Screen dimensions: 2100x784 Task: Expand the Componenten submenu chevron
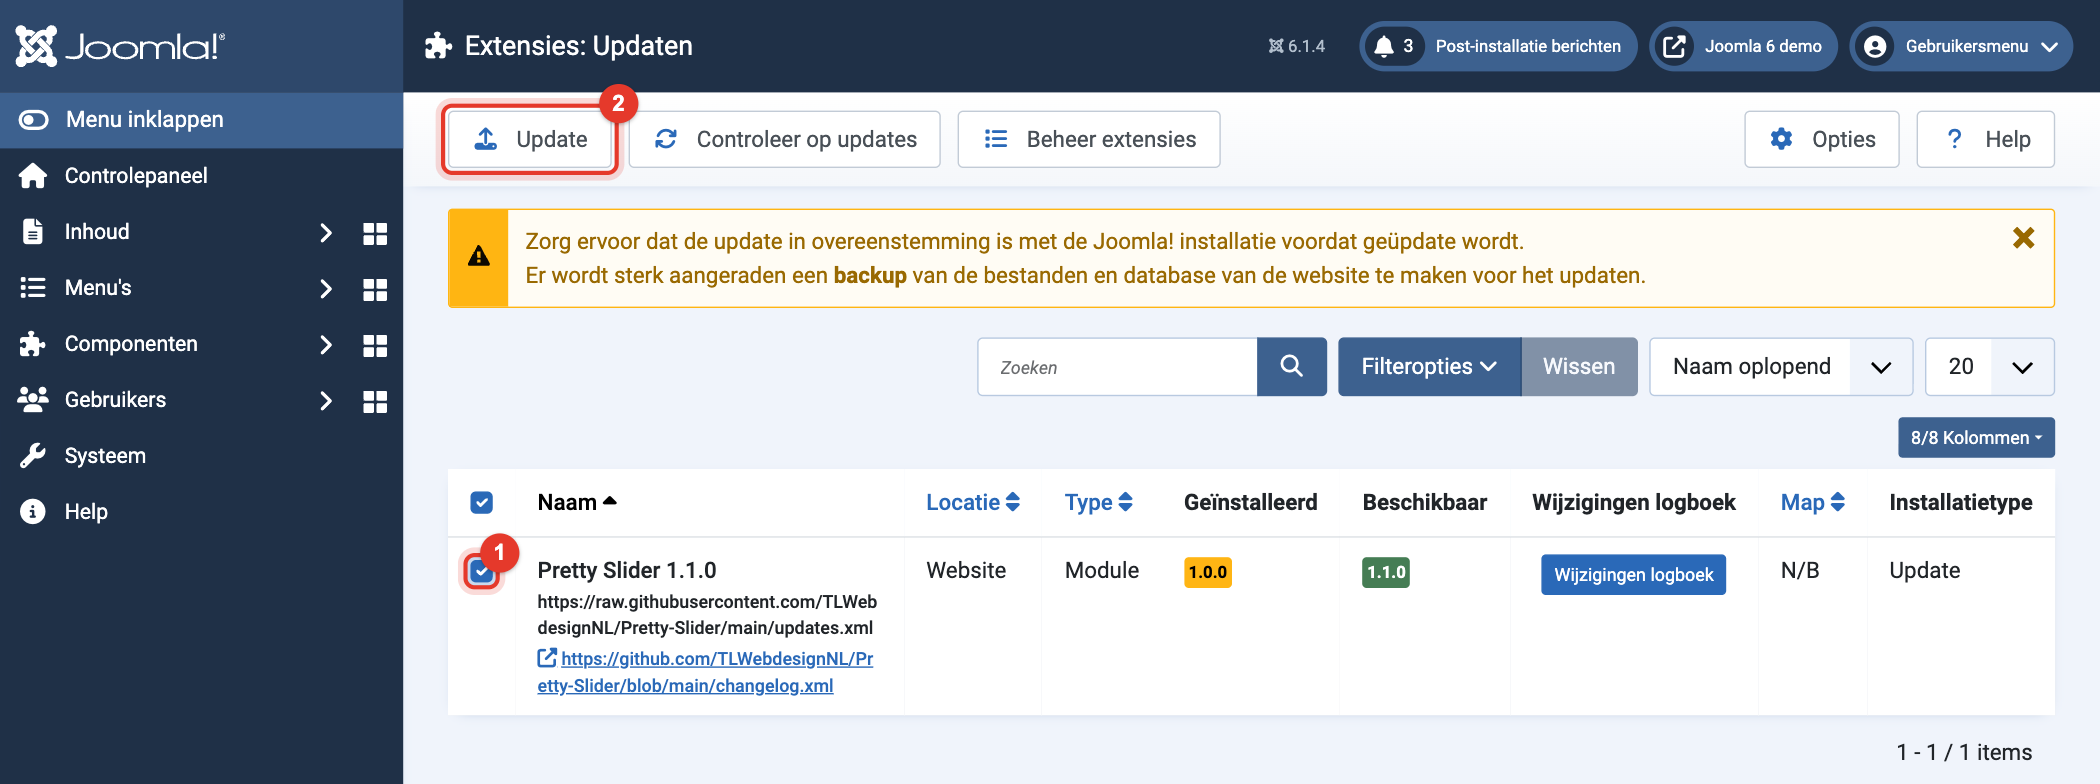pos(325,345)
